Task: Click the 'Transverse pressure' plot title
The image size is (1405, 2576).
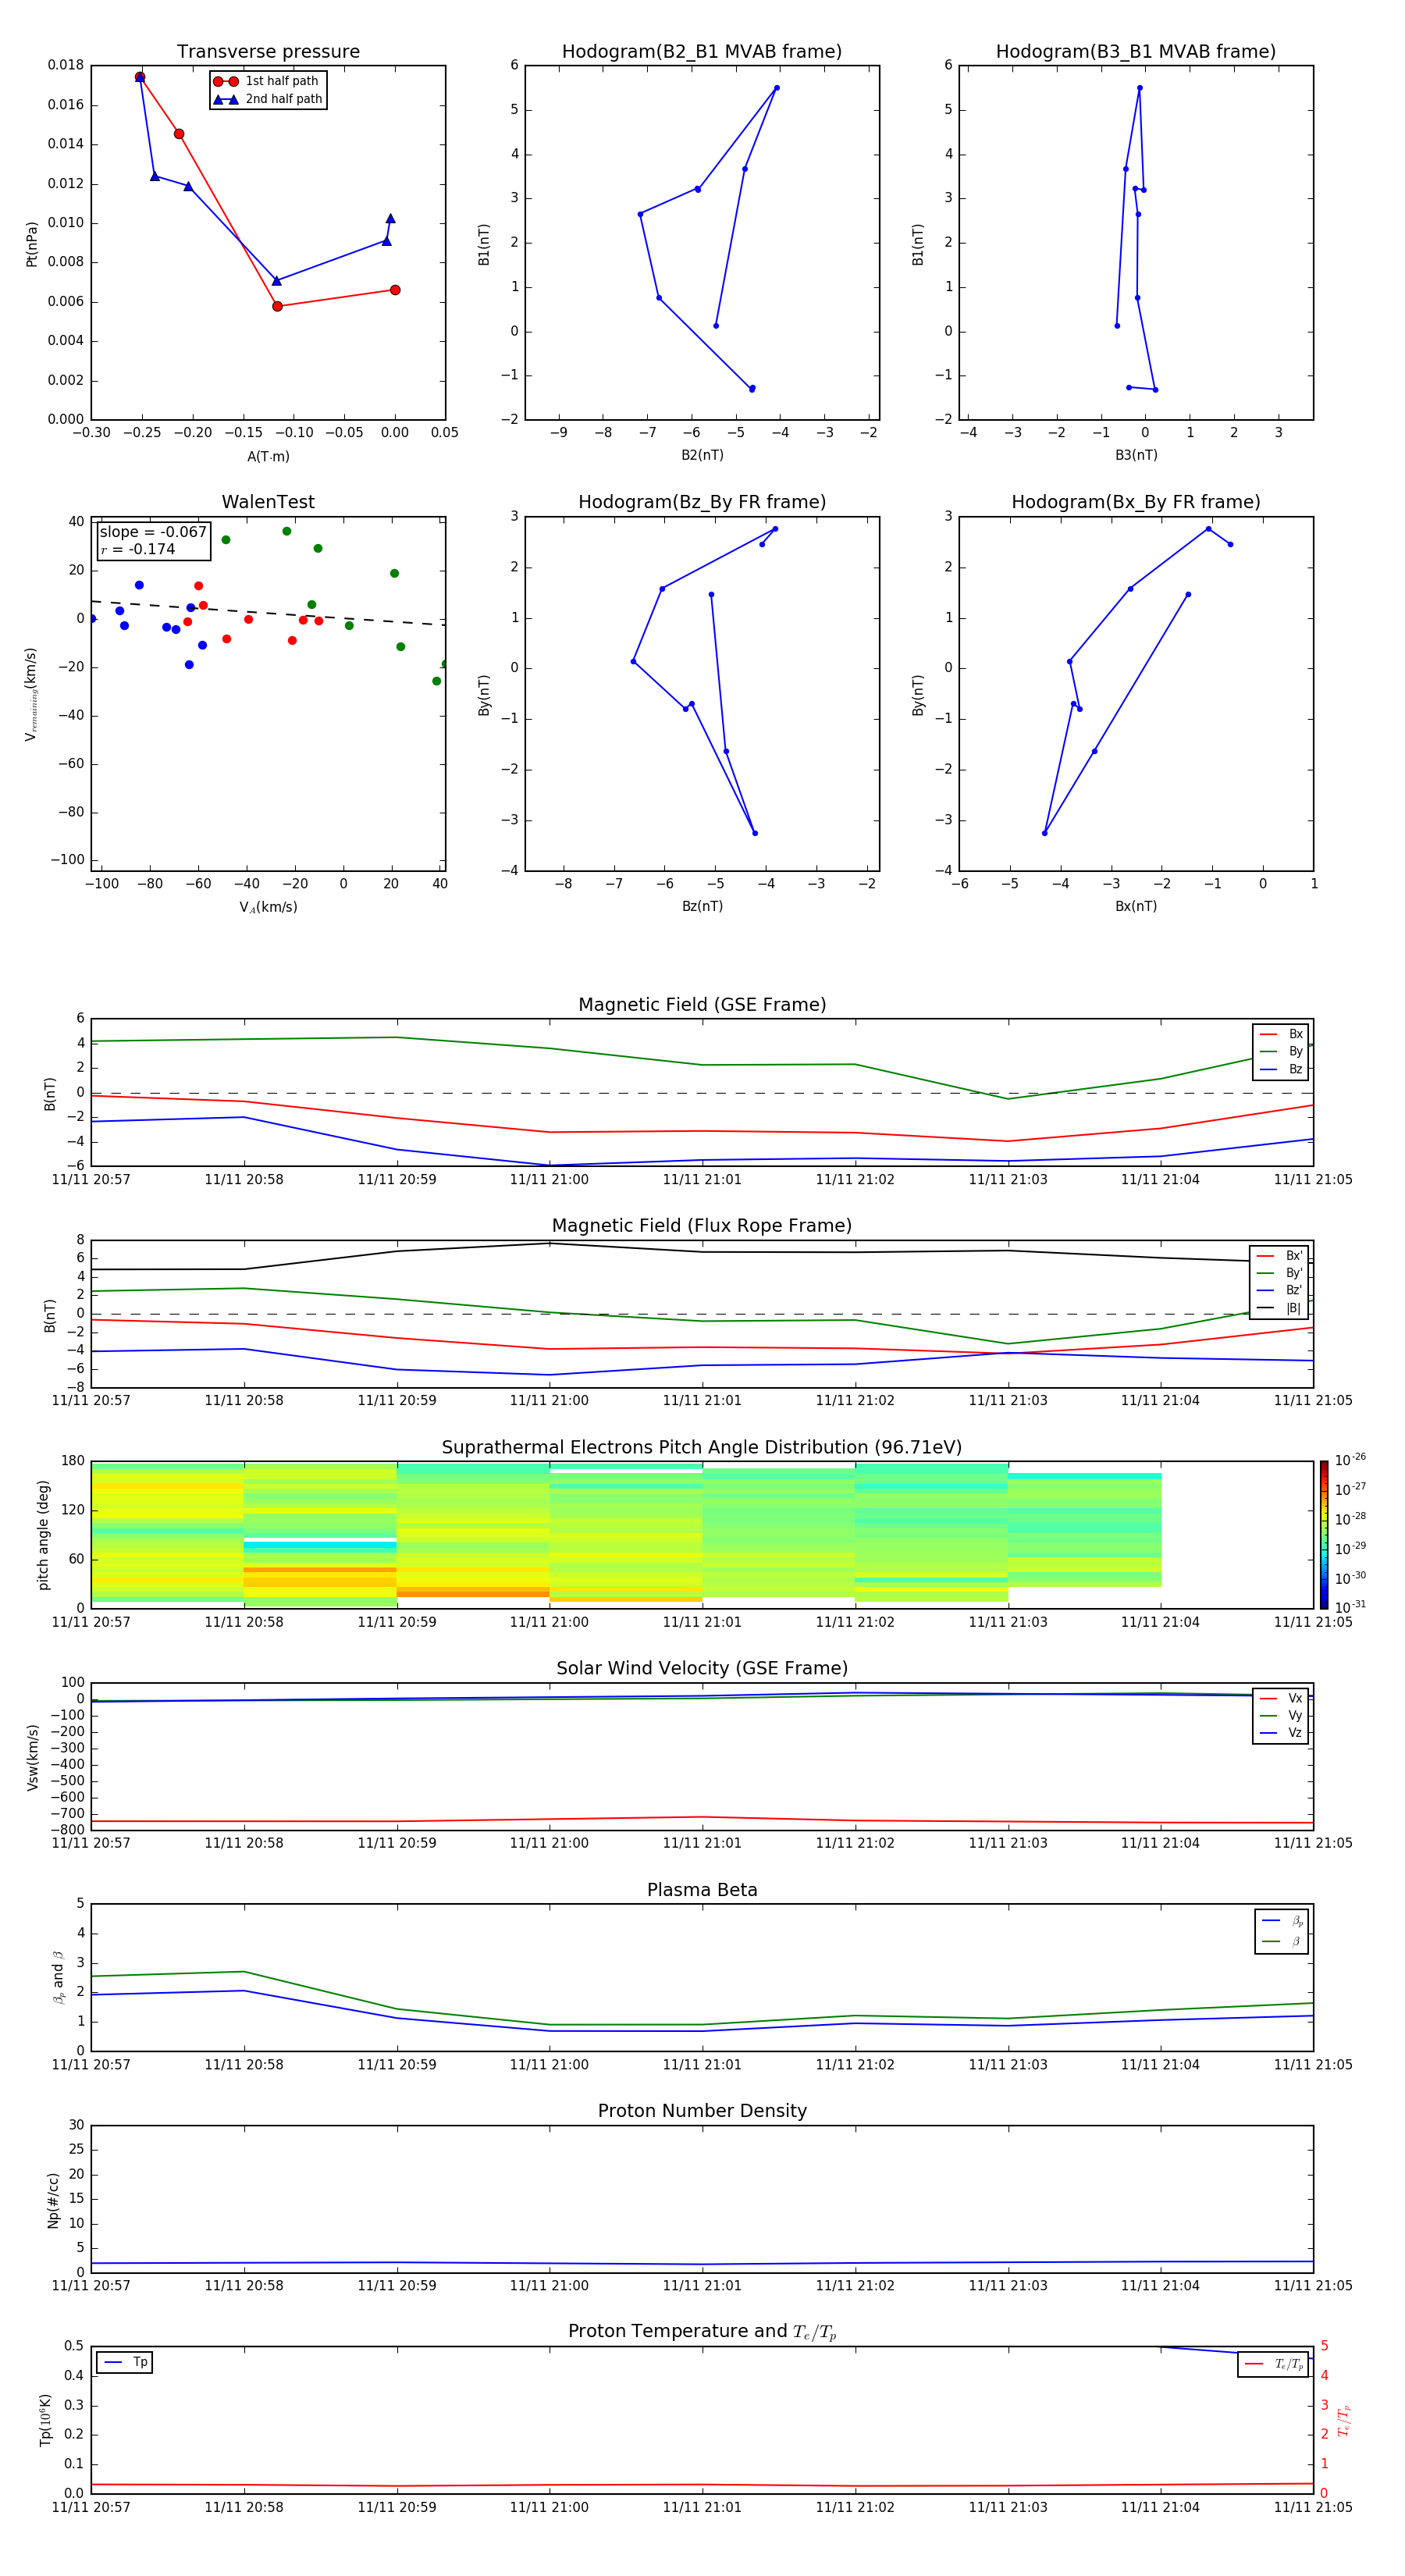Action: 268,51
